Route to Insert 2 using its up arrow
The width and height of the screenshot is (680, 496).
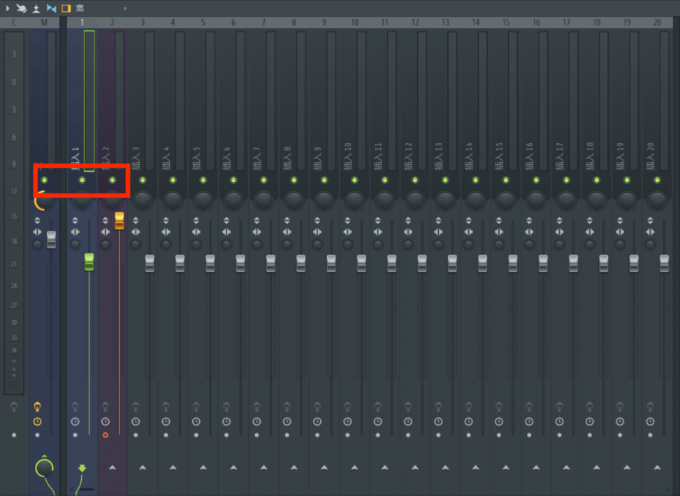[112, 467]
